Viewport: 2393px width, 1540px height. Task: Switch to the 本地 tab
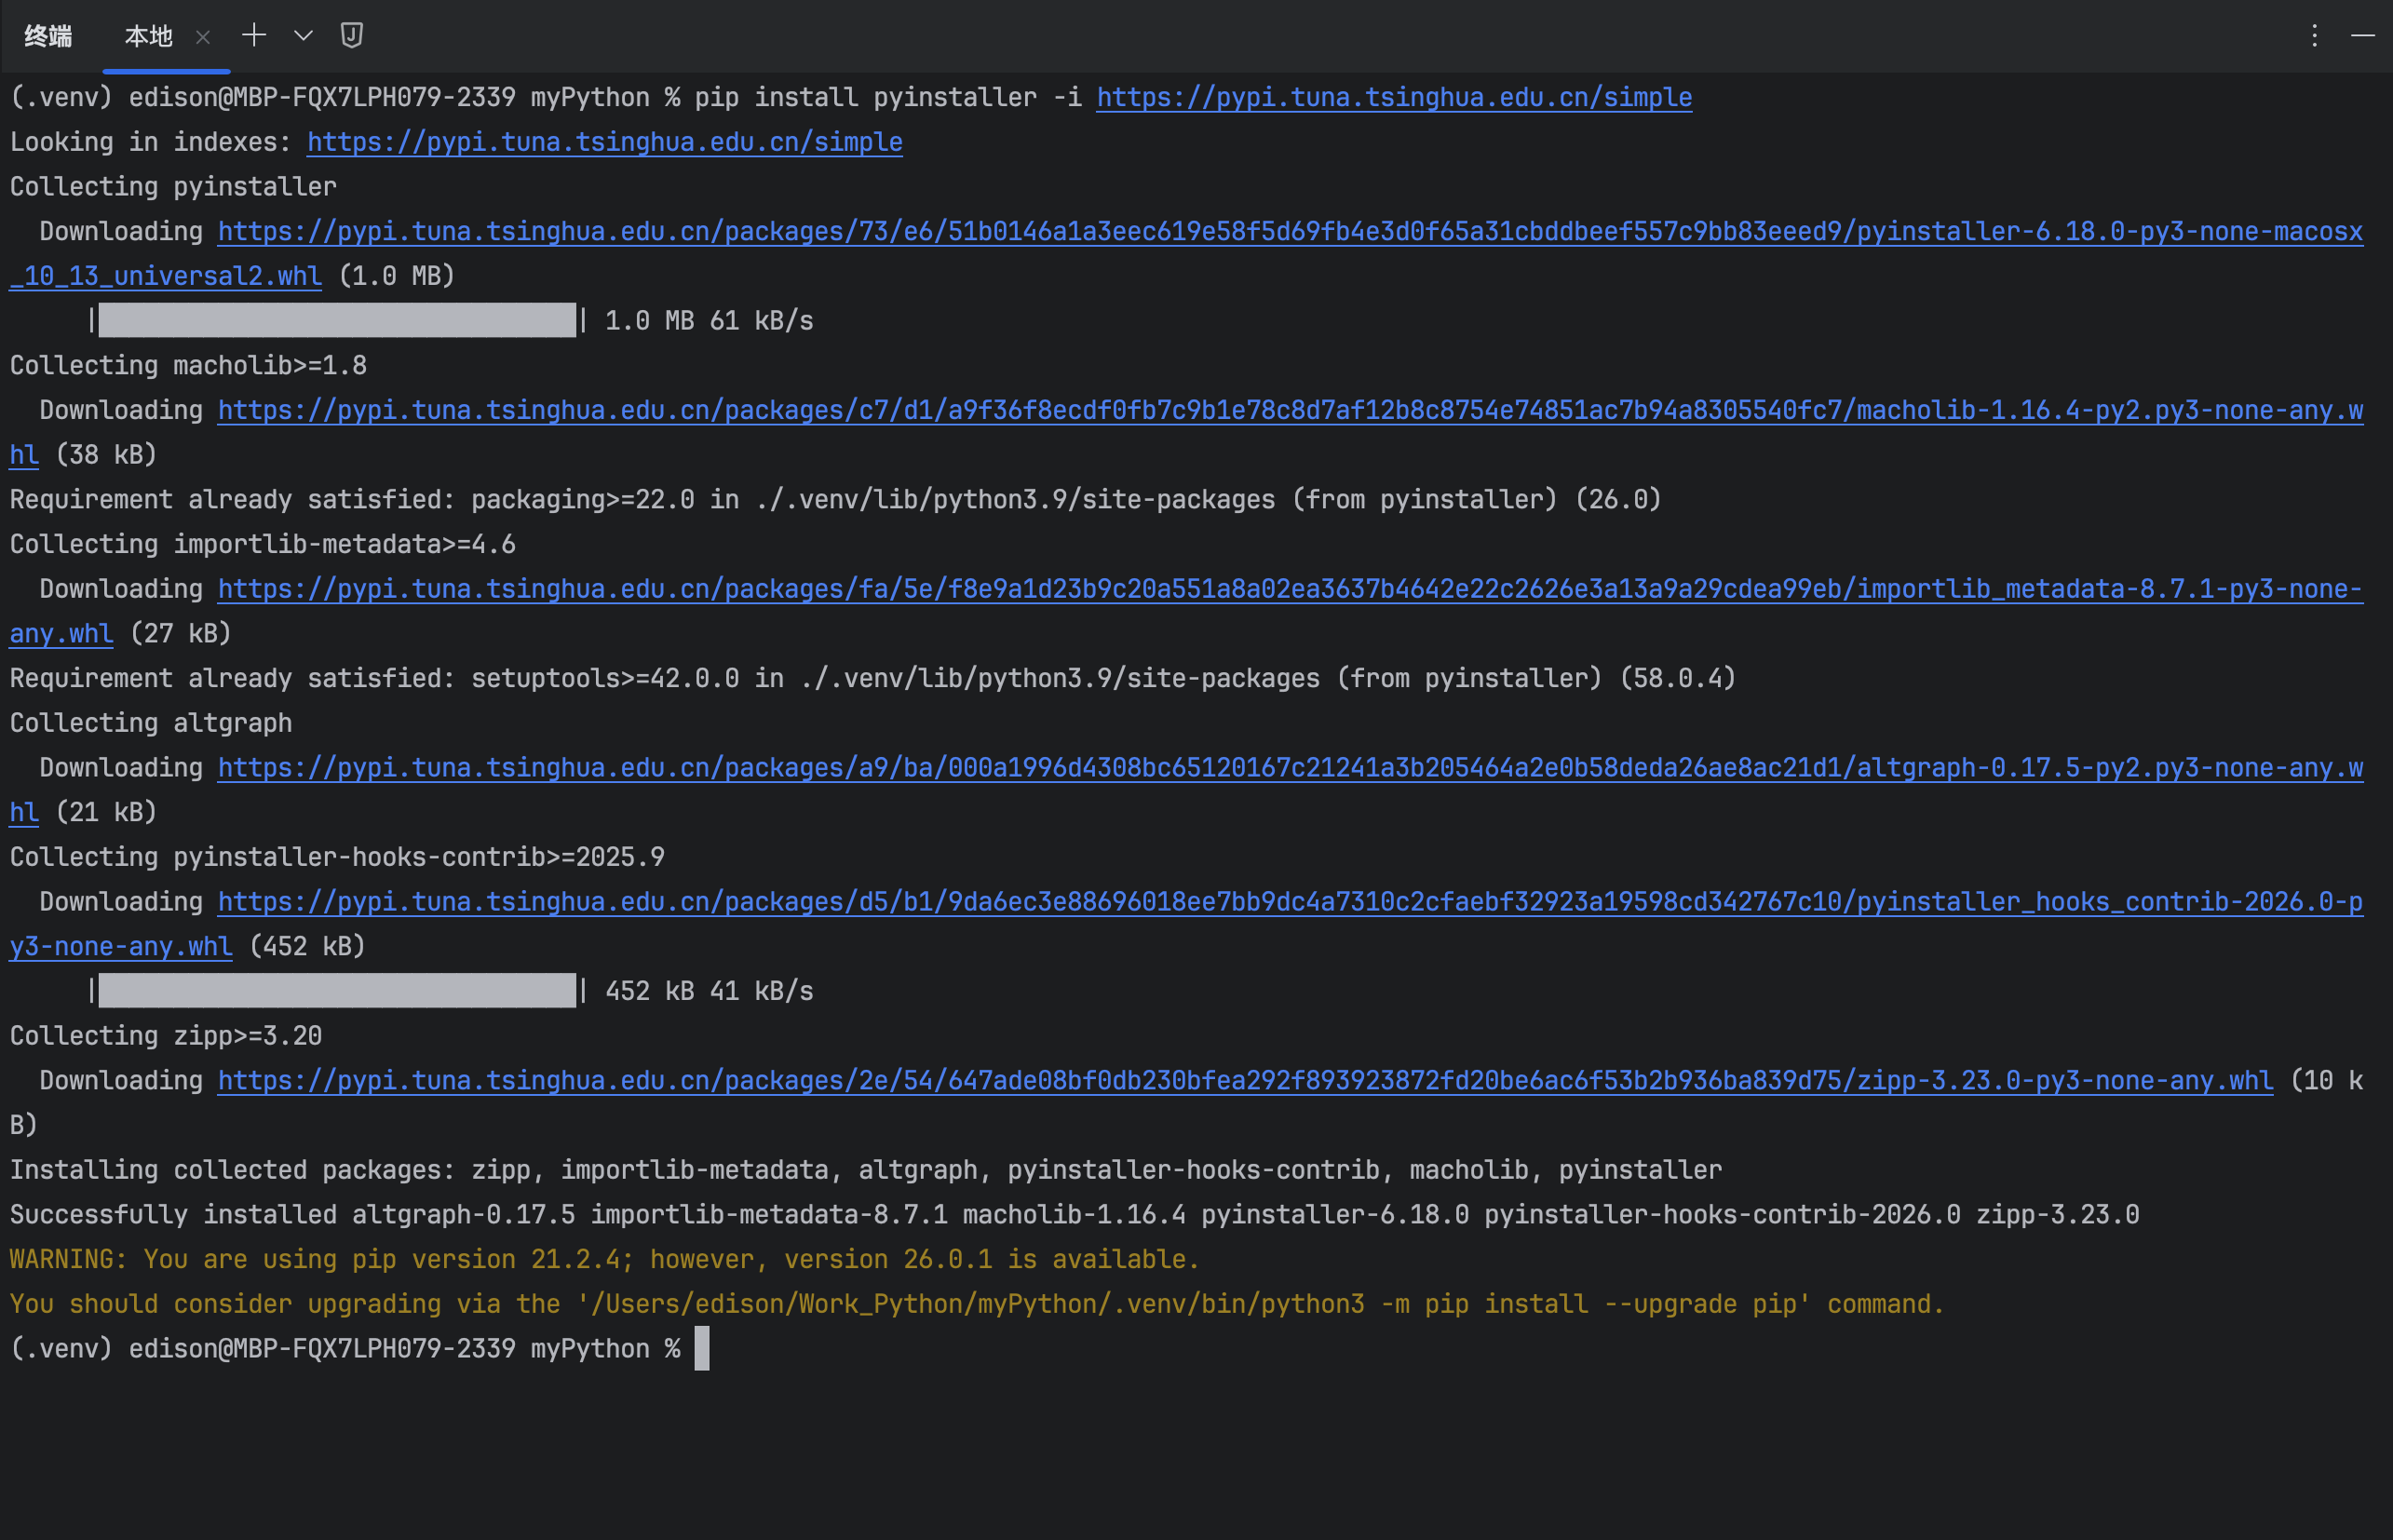click(x=148, y=37)
